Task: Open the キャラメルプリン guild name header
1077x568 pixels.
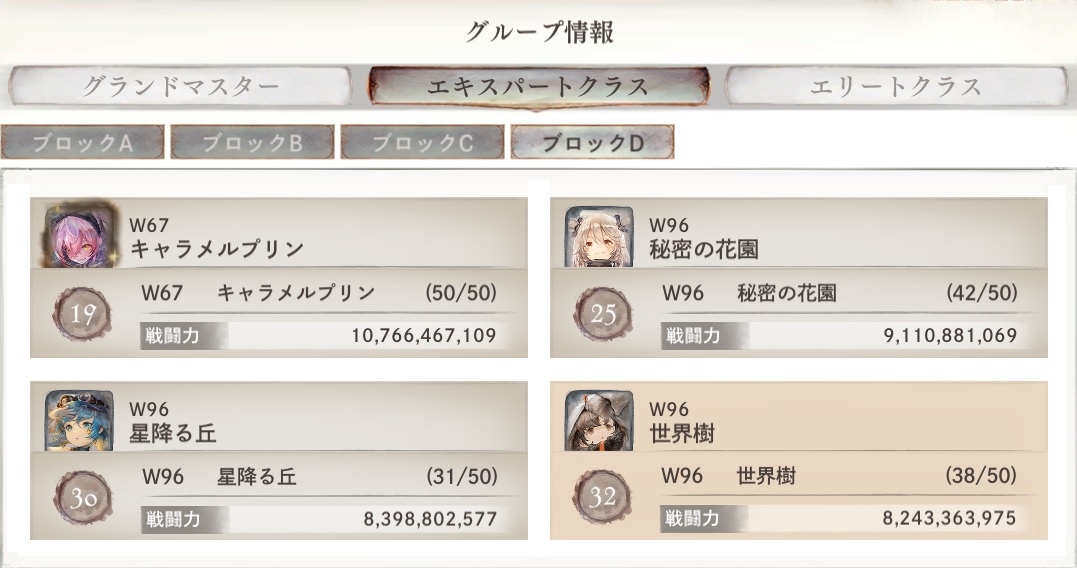Action: click(217, 248)
